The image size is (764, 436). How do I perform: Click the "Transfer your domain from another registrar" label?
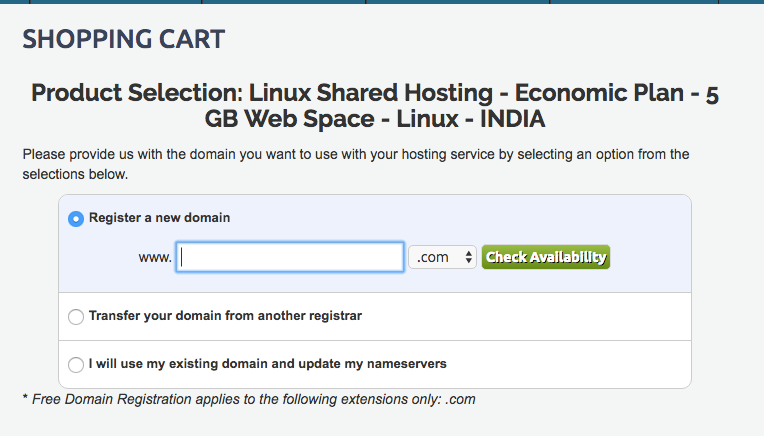[x=225, y=315]
